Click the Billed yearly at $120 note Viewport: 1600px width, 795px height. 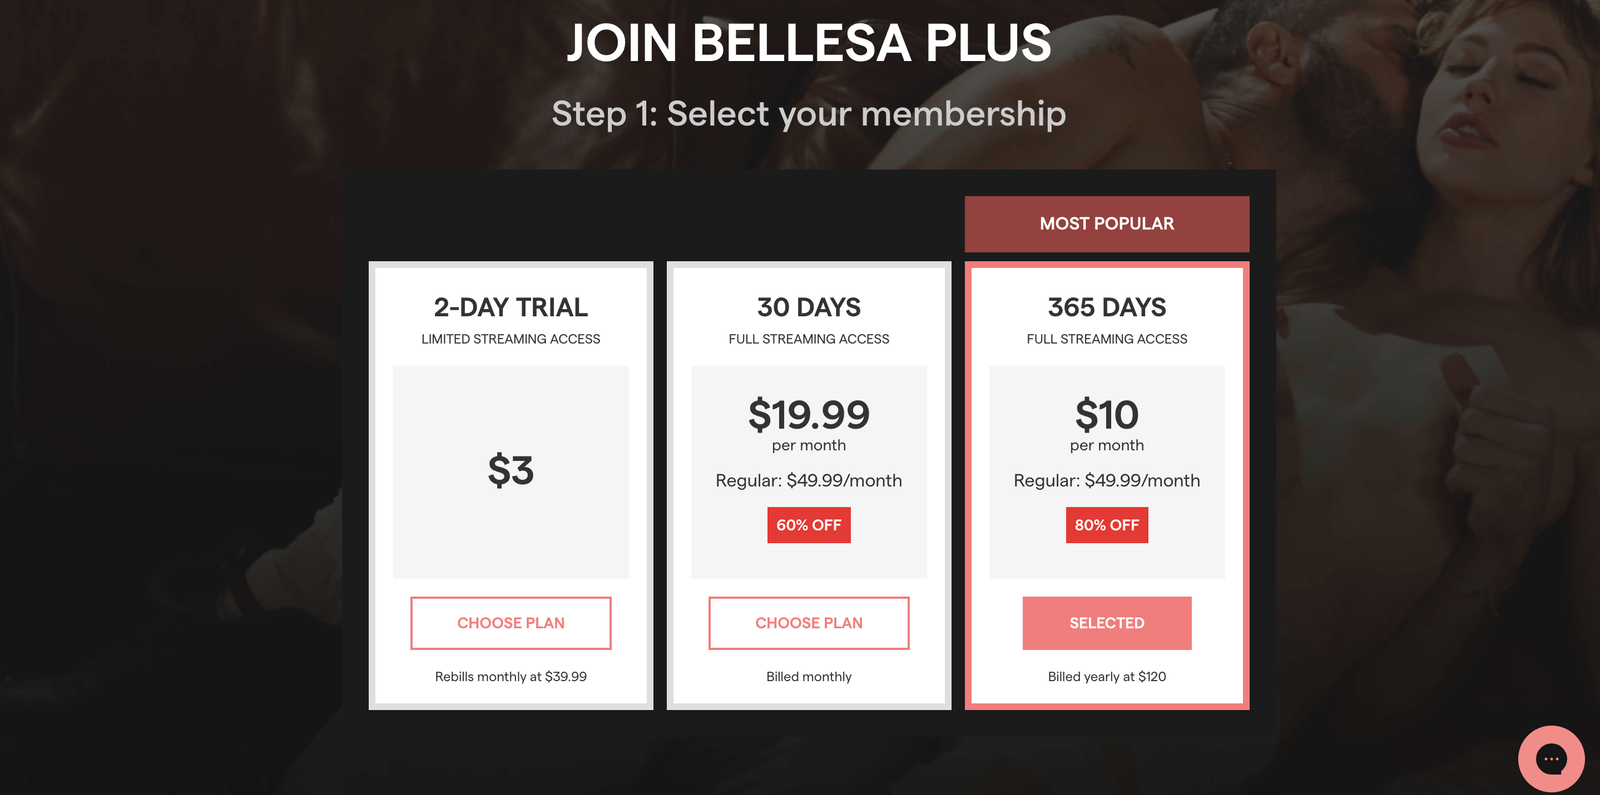pyautogui.click(x=1107, y=677)
